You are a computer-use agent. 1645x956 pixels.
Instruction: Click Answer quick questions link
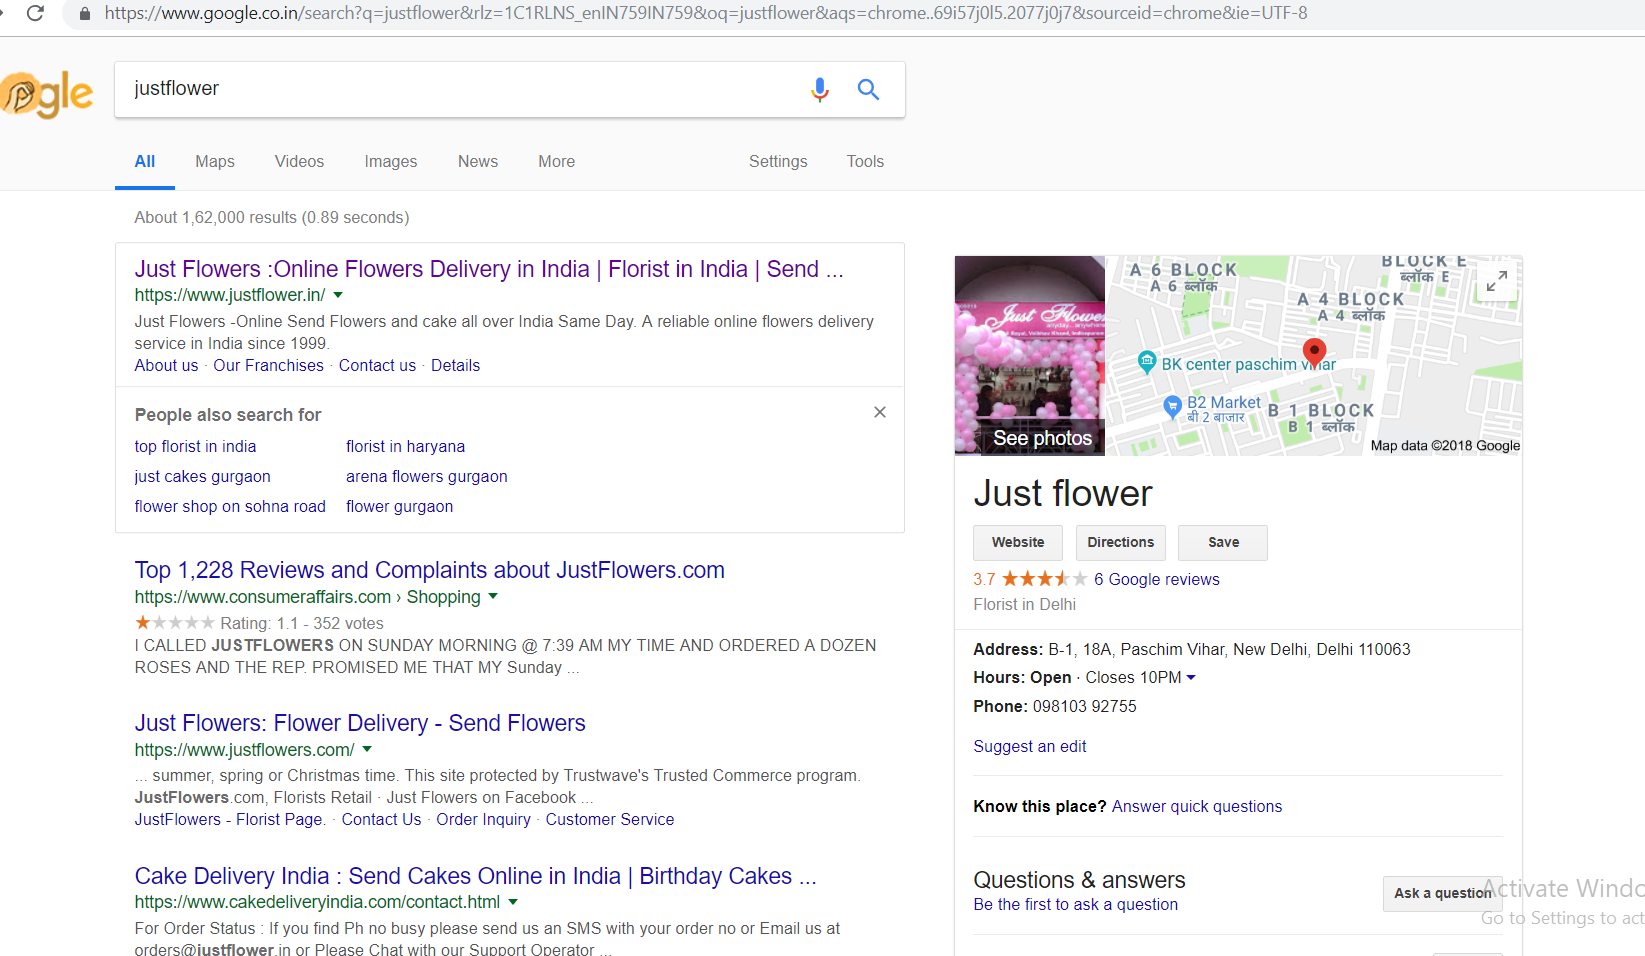point(1197,806)
